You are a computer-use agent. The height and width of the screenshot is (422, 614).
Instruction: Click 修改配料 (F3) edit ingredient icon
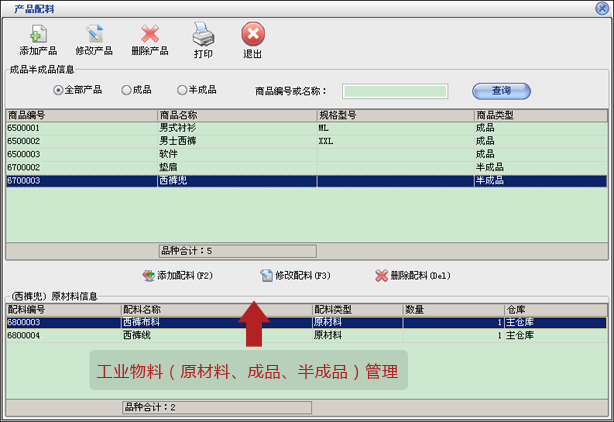[266, 275]
